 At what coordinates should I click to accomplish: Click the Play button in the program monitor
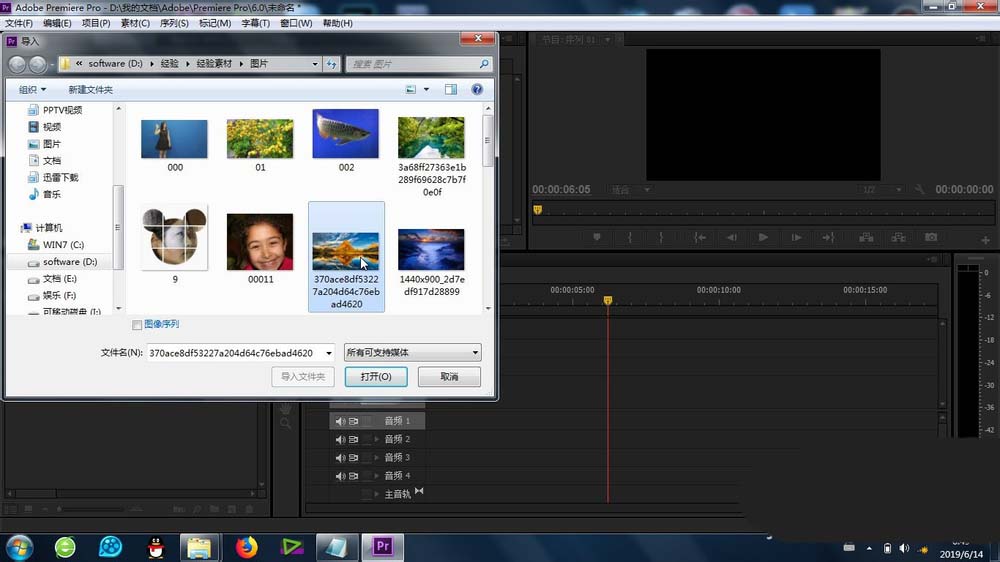pos(763,237)
